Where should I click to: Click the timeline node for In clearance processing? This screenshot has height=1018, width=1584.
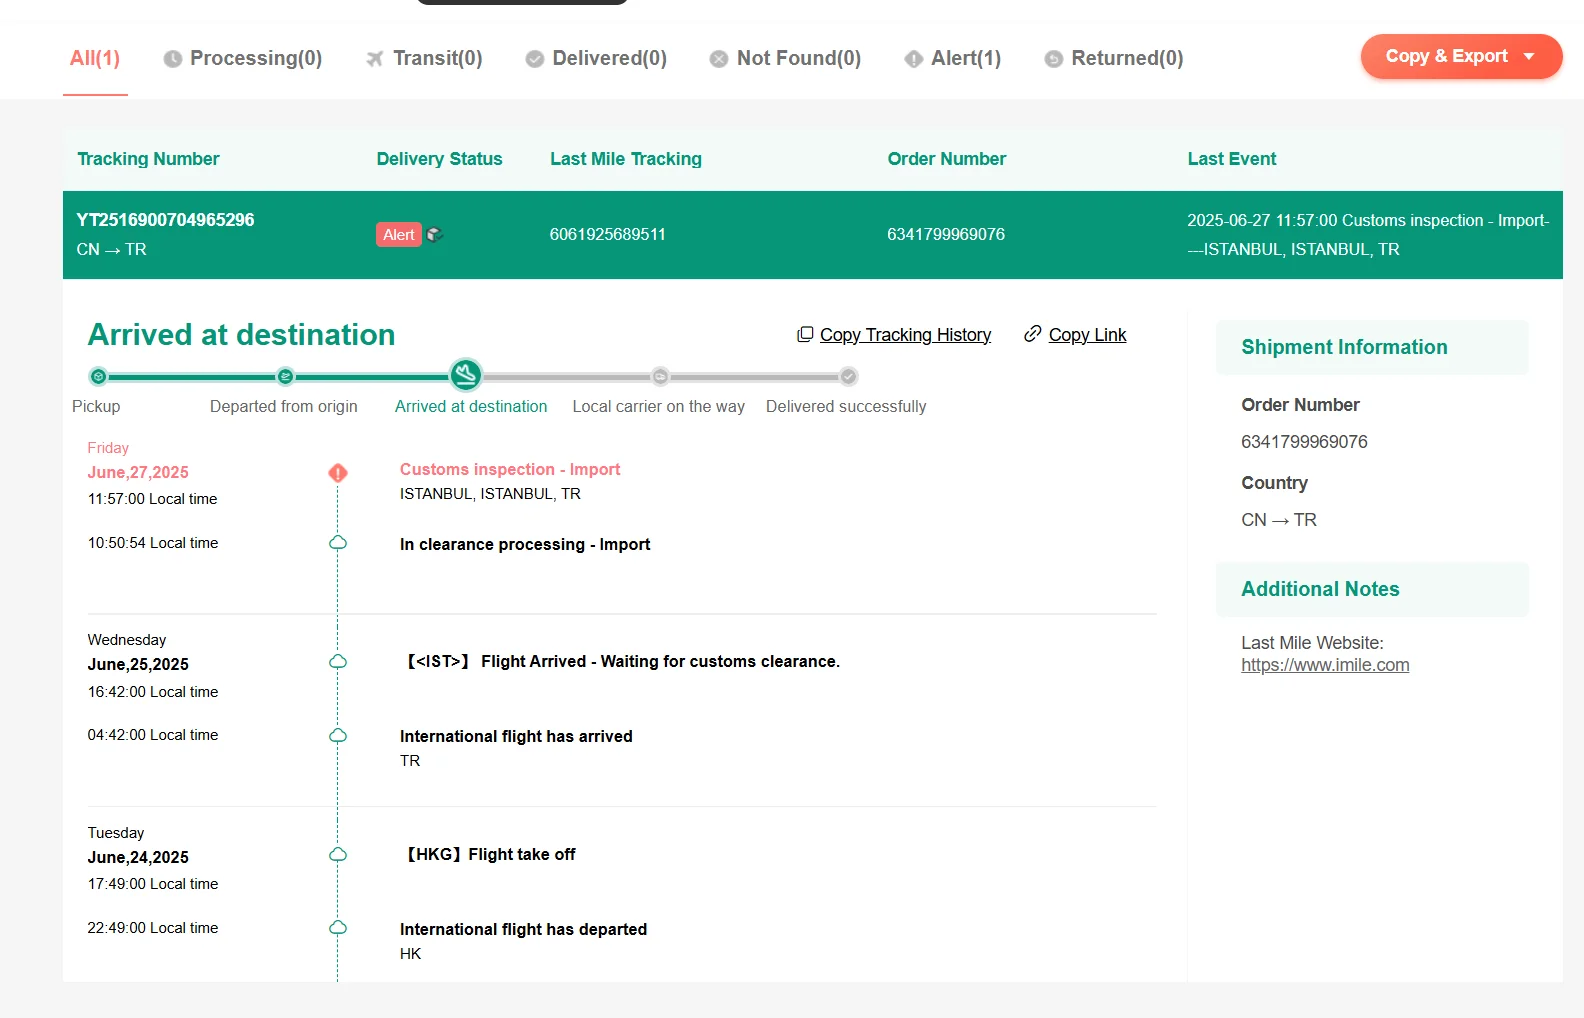point(338,543)
